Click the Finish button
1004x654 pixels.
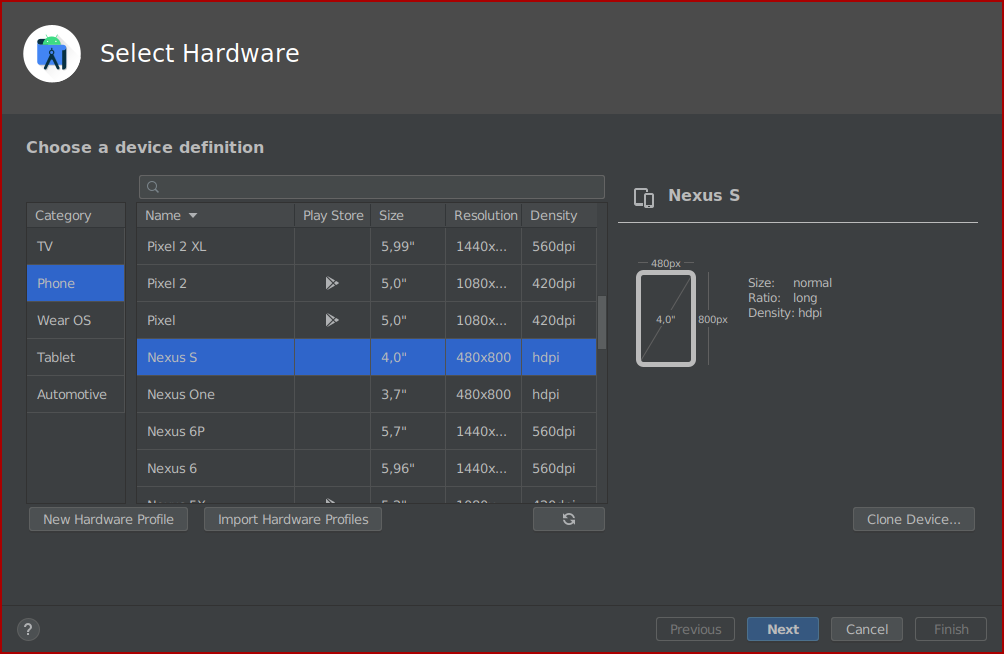pyautogui.click(x=951, y=630)
